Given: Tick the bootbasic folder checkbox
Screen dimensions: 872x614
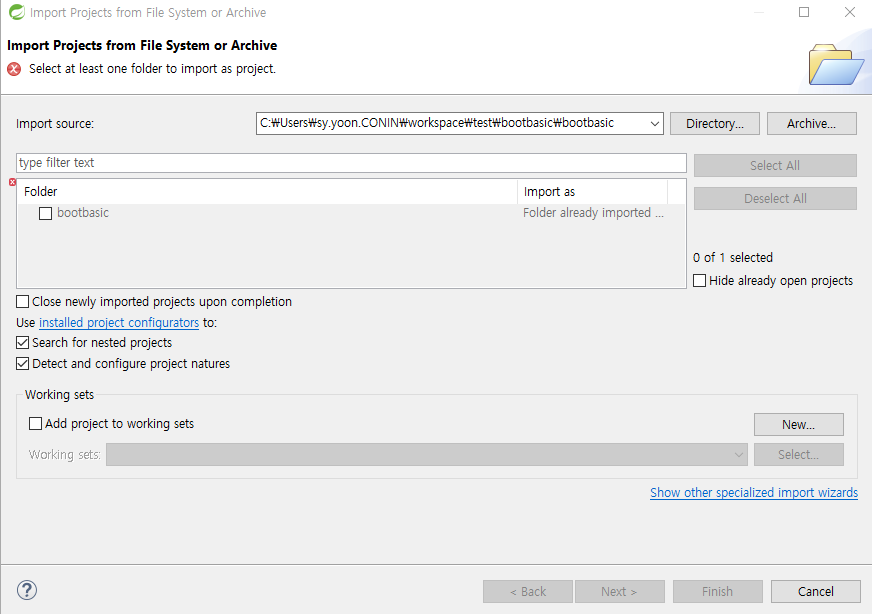Looking at the screenshot, I should point(46,213).
